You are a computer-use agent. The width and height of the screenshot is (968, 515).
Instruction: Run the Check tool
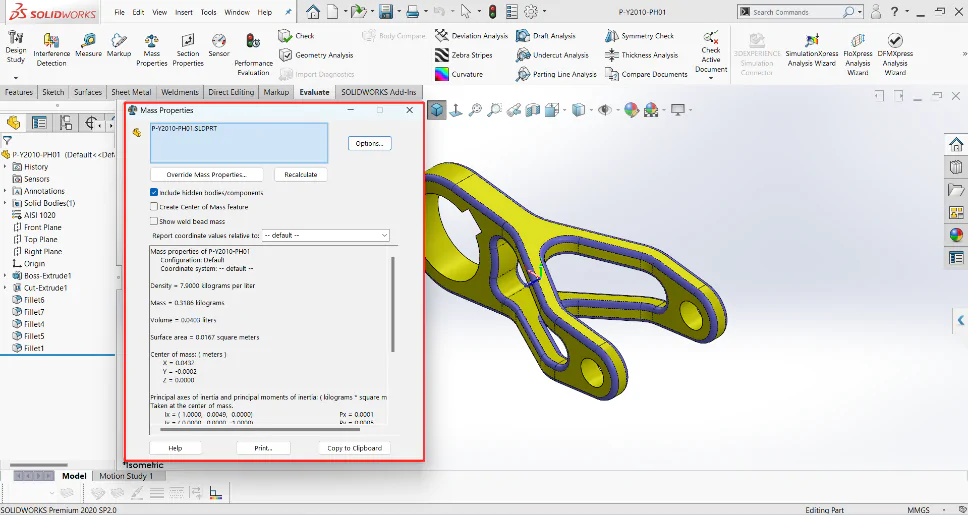296,36
